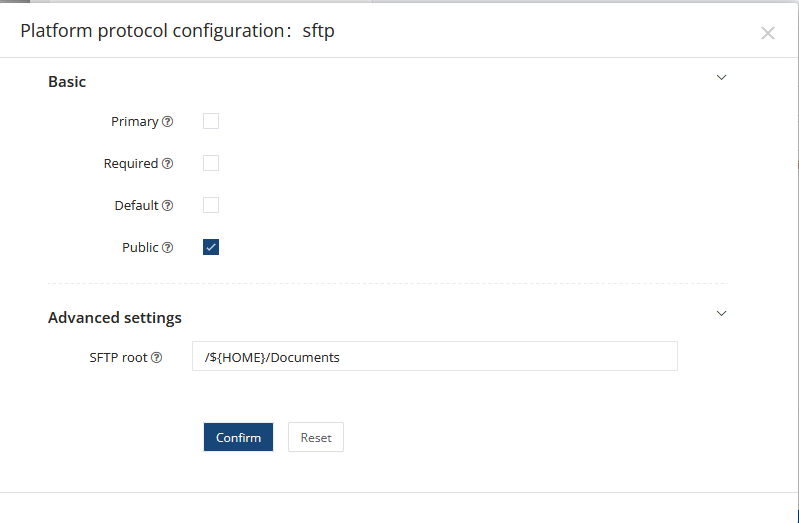Focus the SFTP root path field

[434, 357]
